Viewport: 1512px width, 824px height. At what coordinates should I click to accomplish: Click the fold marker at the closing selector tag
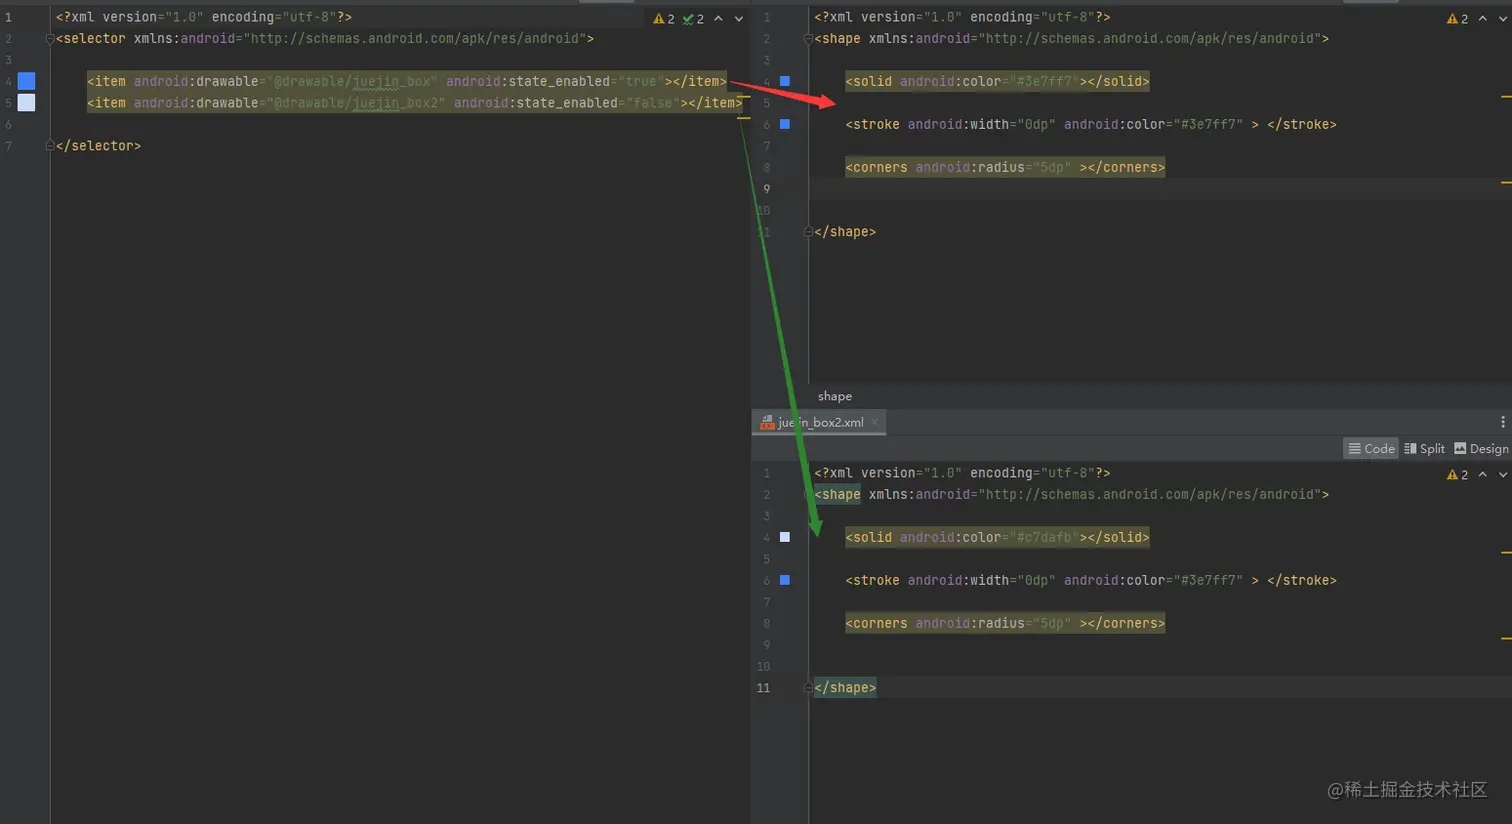[x=50, y=146]
